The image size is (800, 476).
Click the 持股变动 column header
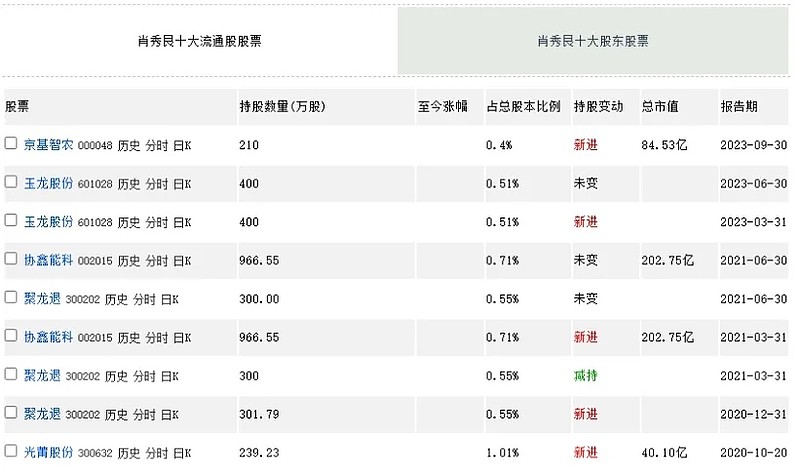598,106
